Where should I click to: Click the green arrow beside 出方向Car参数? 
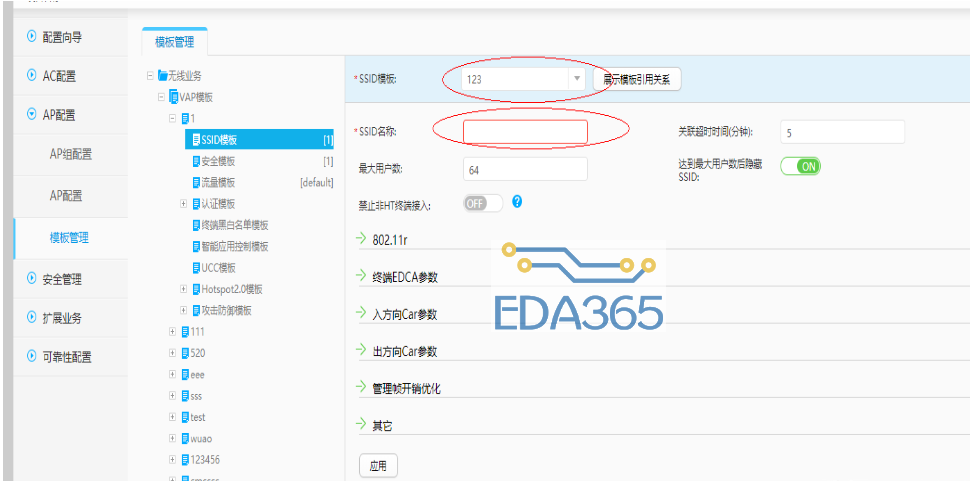362,350
